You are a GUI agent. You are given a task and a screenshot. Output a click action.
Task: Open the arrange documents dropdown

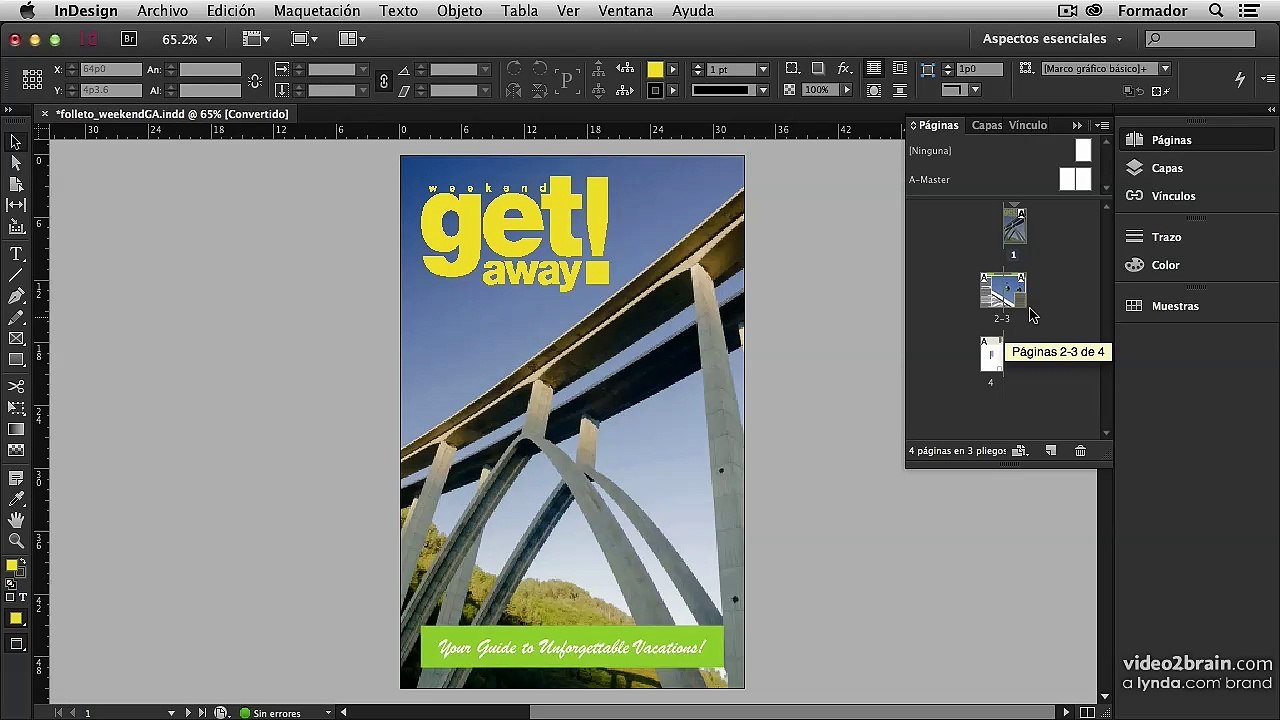[352, 39]
